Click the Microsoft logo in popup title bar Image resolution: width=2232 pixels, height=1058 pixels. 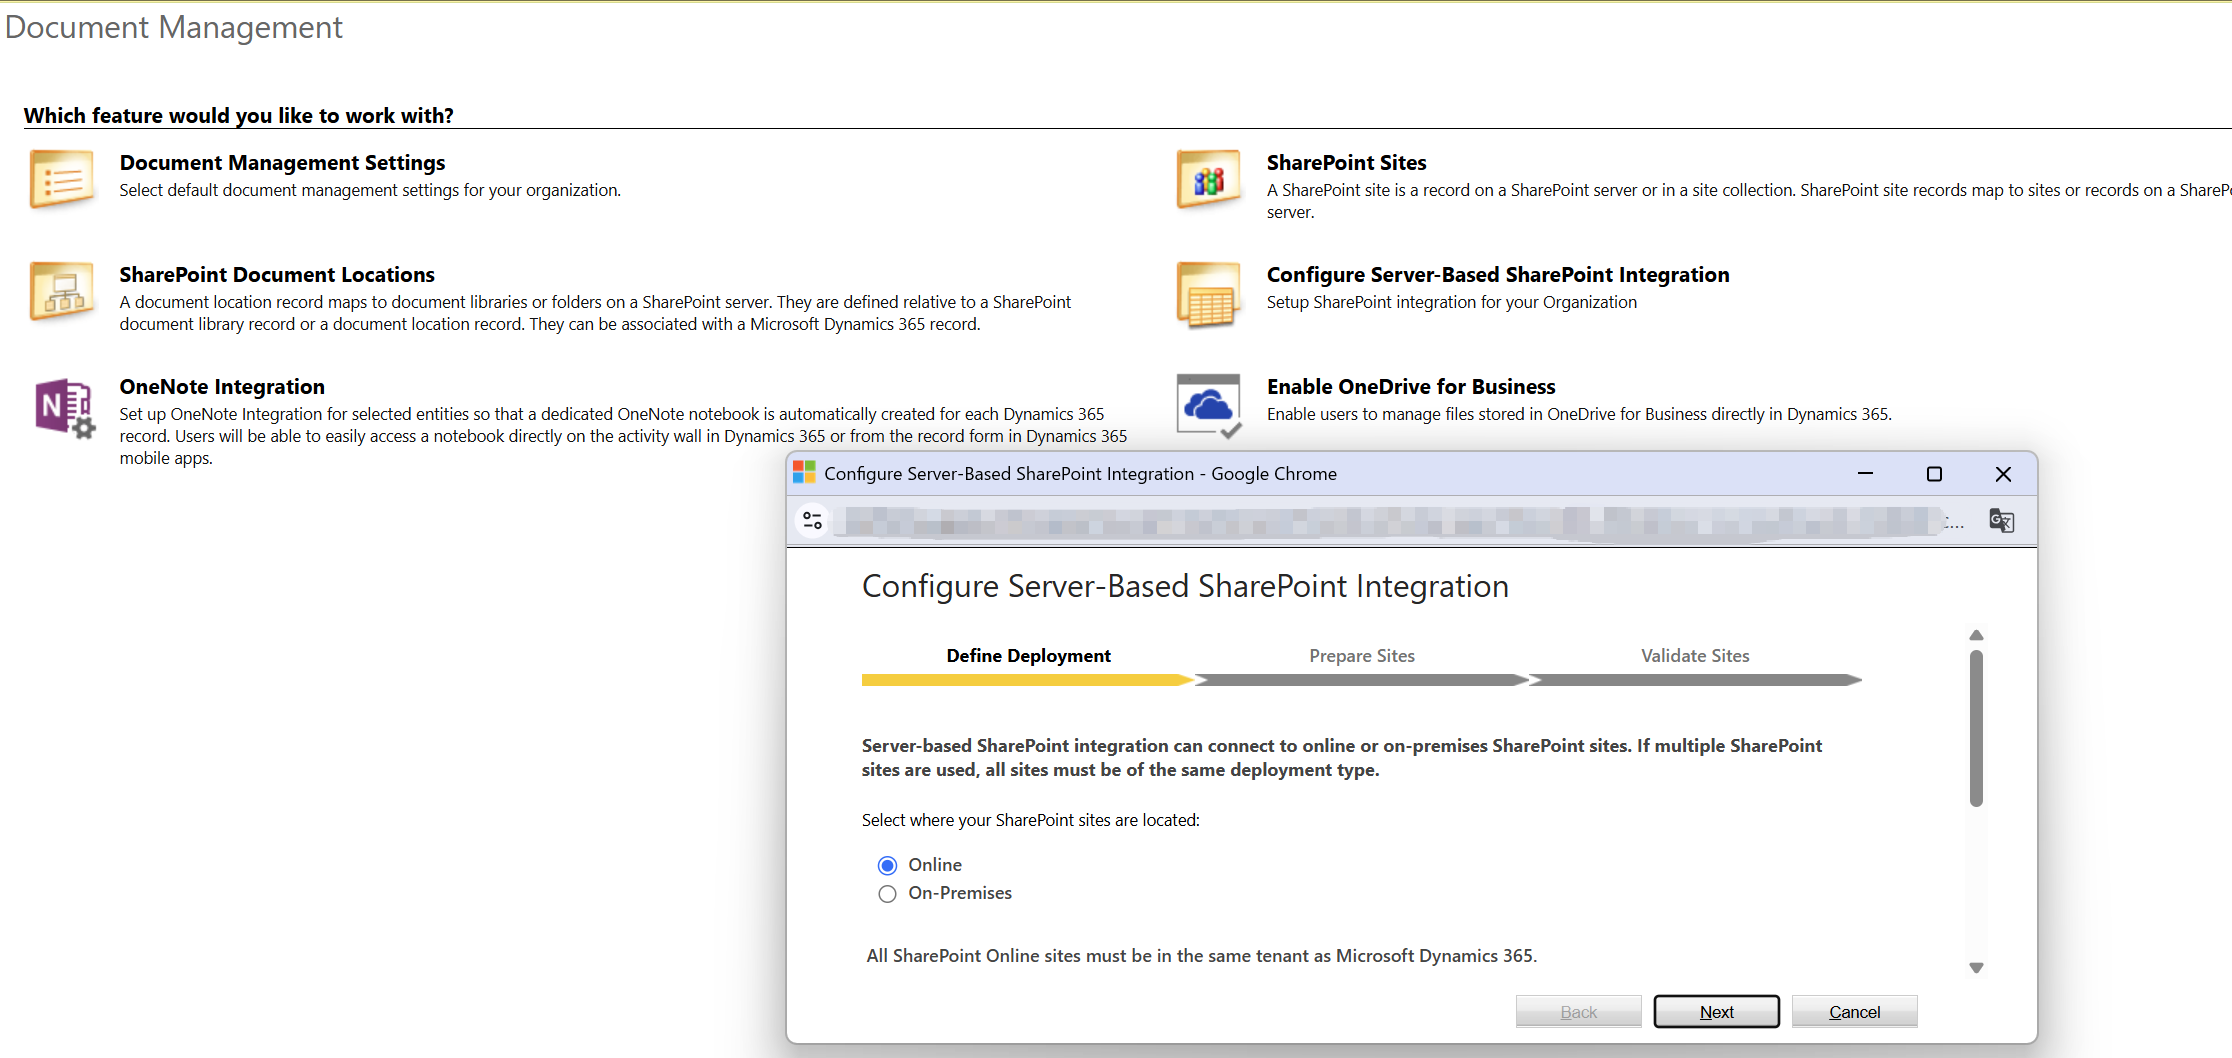(x=804, y=473)
